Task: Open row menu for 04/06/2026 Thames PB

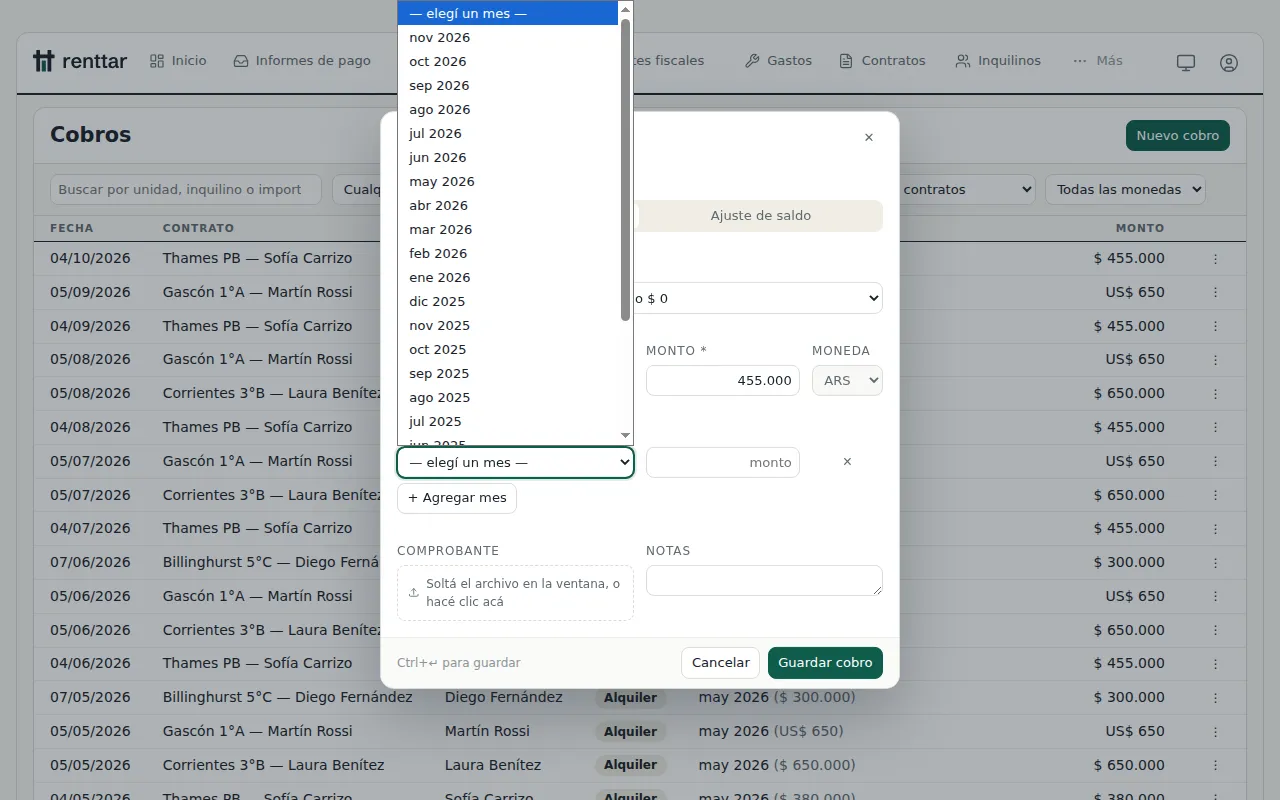Action: point(1216,663)
